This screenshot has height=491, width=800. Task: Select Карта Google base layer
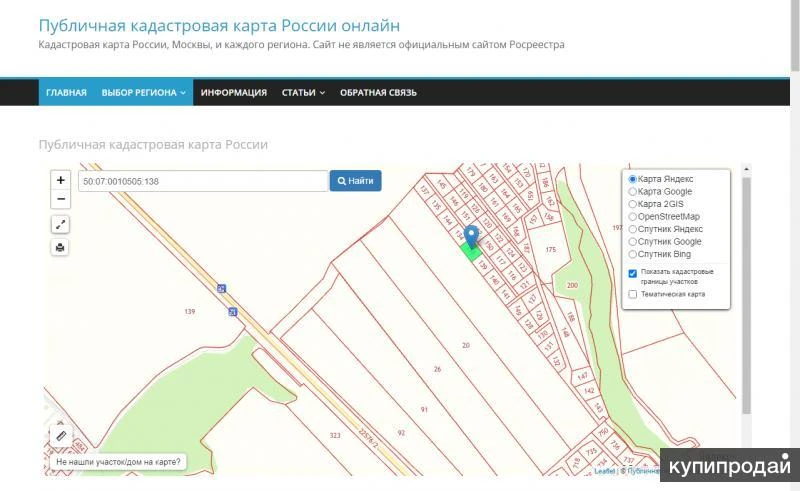click(633, 192)
